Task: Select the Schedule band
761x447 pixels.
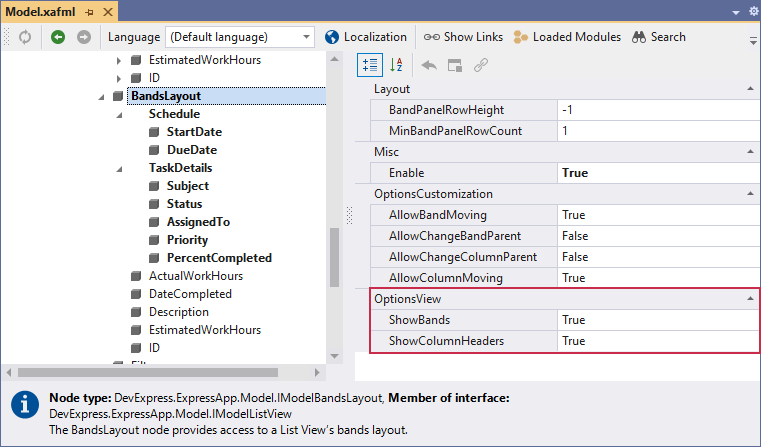Action: [x=174, y=114]
